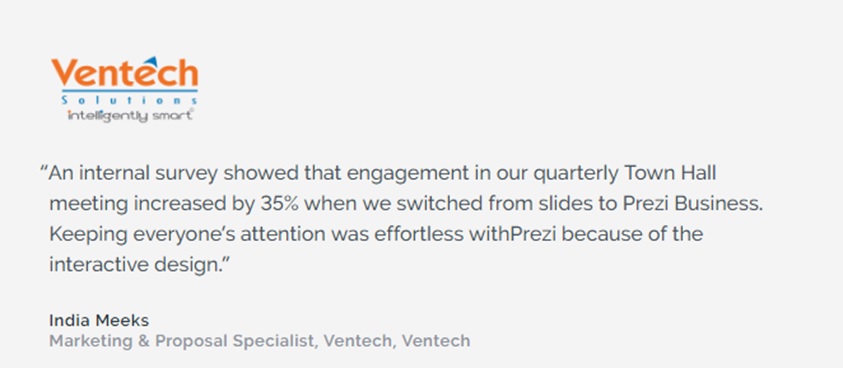The image size is (843, 368).
Task: Click the last Ventech in the job title
Action: click(436, 341)
